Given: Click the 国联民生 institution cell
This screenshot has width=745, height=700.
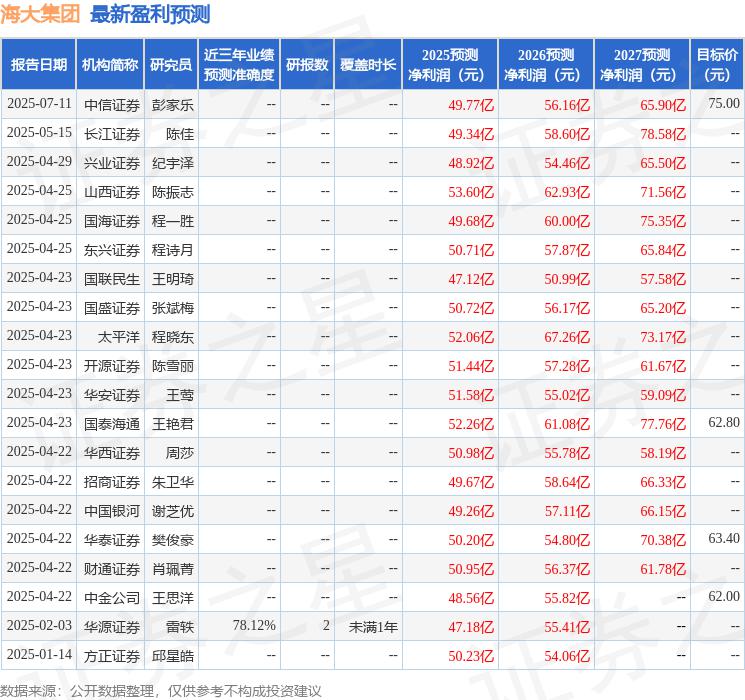Looking at the screenshot, I should [x=112, y=279].
